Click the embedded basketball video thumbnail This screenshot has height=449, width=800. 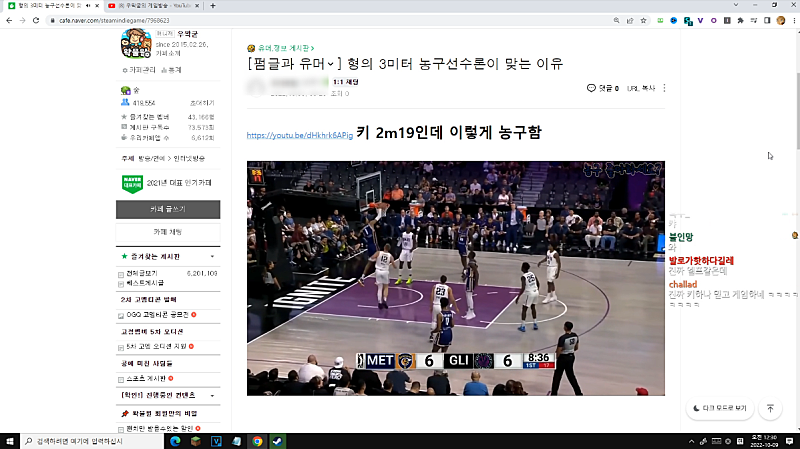[441, 277]
